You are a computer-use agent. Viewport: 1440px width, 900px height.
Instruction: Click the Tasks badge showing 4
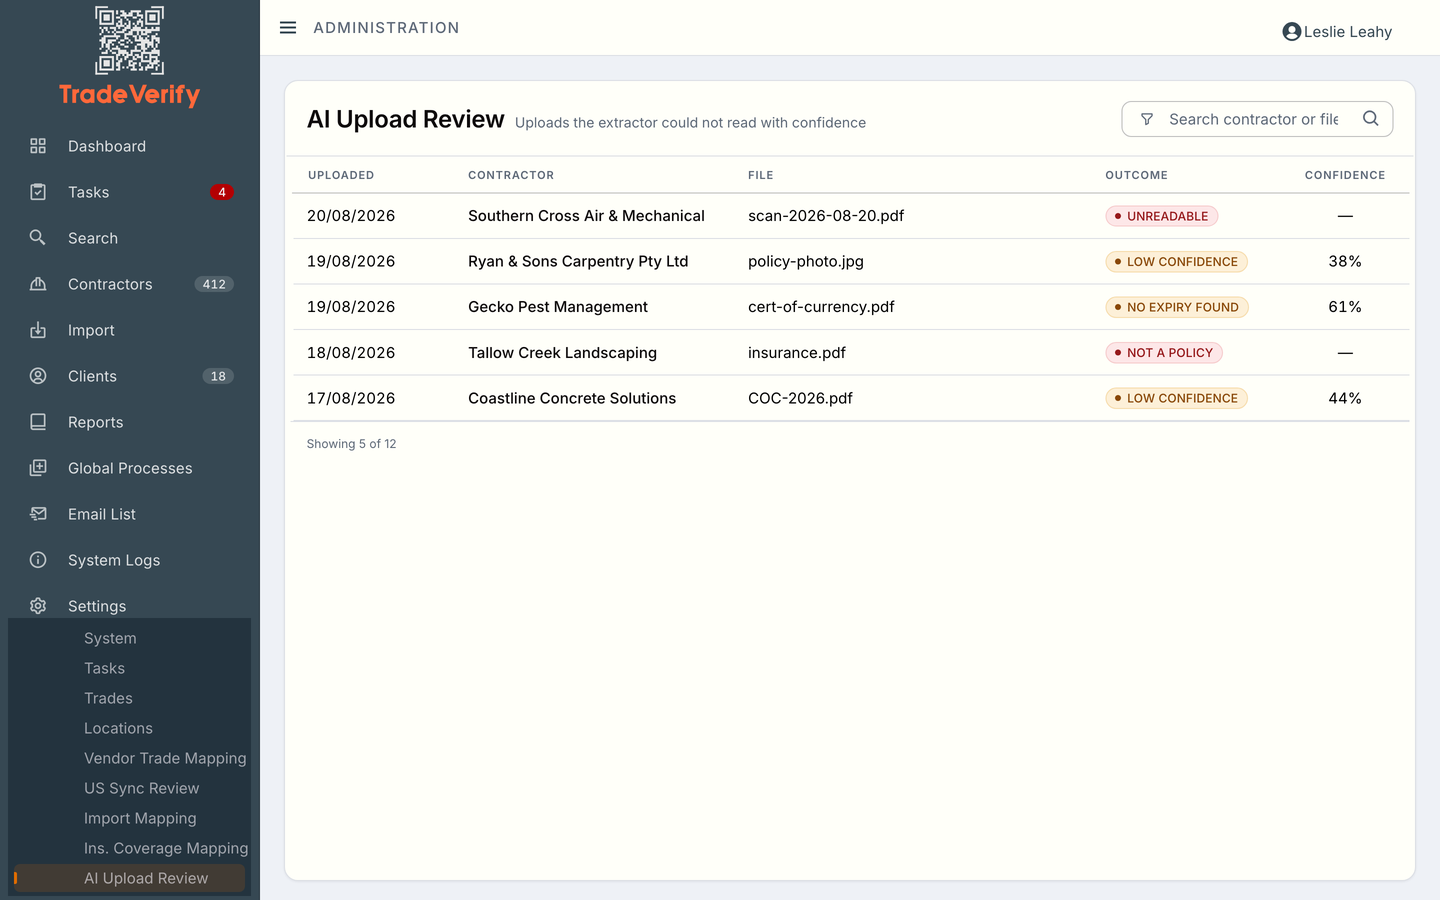pos(222,192)
